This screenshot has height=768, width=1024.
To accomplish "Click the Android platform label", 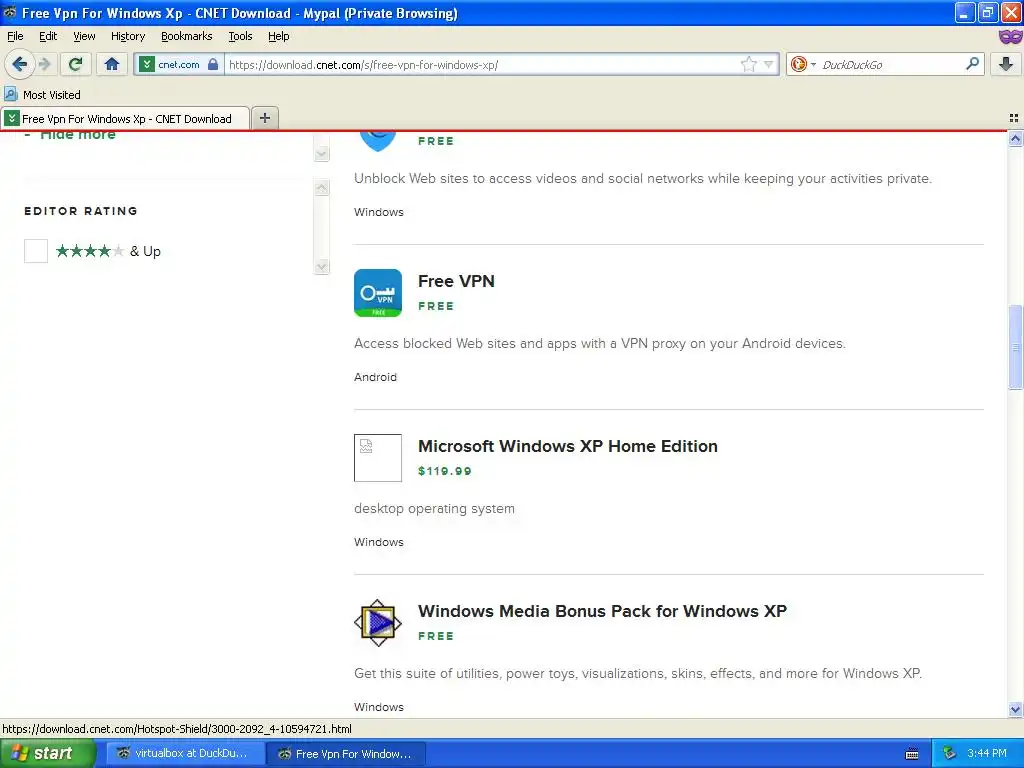I will (376, 377).
